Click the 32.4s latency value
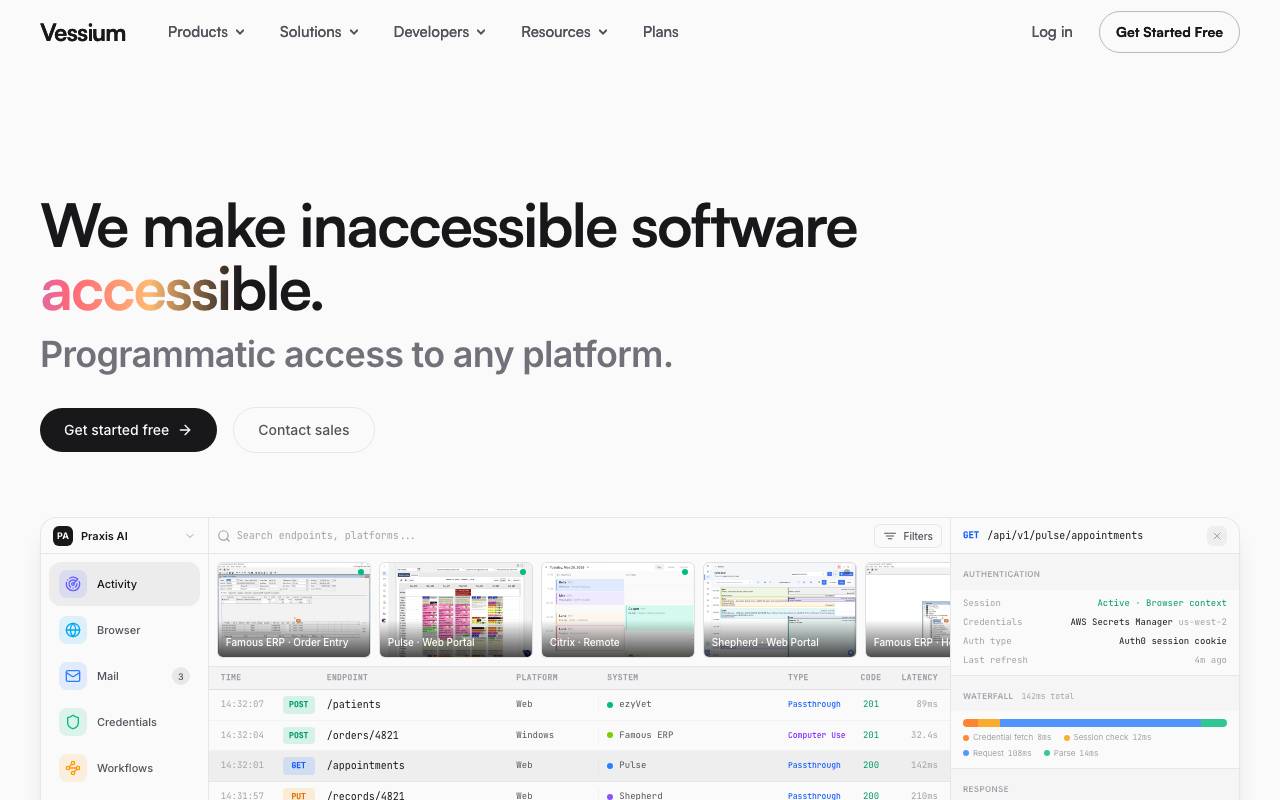This screenshot has height=800, width=1280. [x=924, y=735]
